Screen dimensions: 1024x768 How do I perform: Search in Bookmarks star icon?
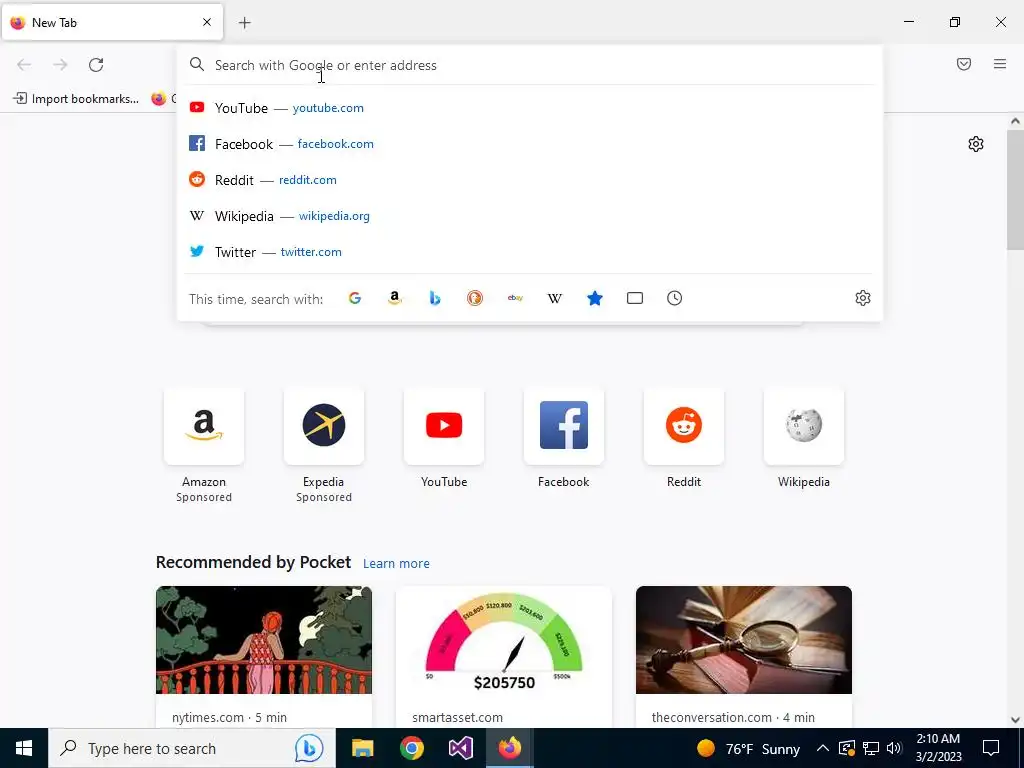click(x=595, y=298)
